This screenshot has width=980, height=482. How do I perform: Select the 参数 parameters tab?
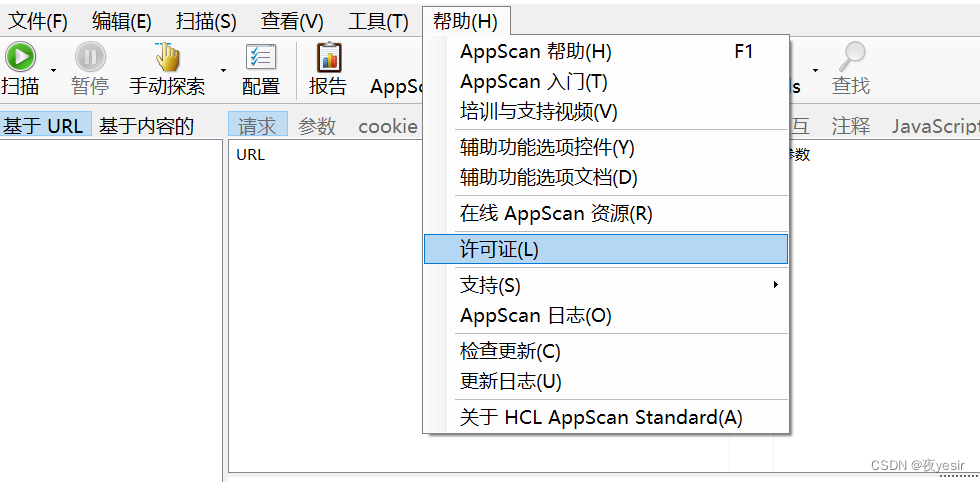pyautogui.click(x=317, y=126)
